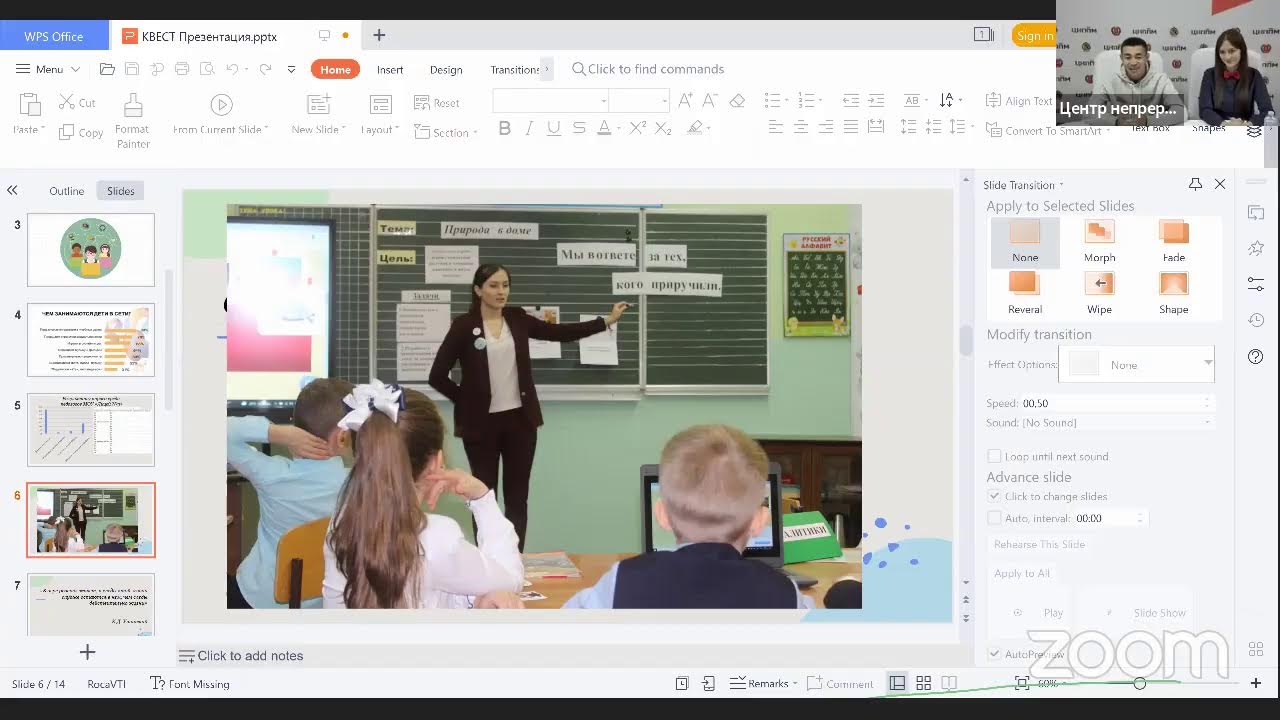The height and width of the screenshot is (720, 1280).
Task: Click Decrease Indent icon
Action: 851,100
